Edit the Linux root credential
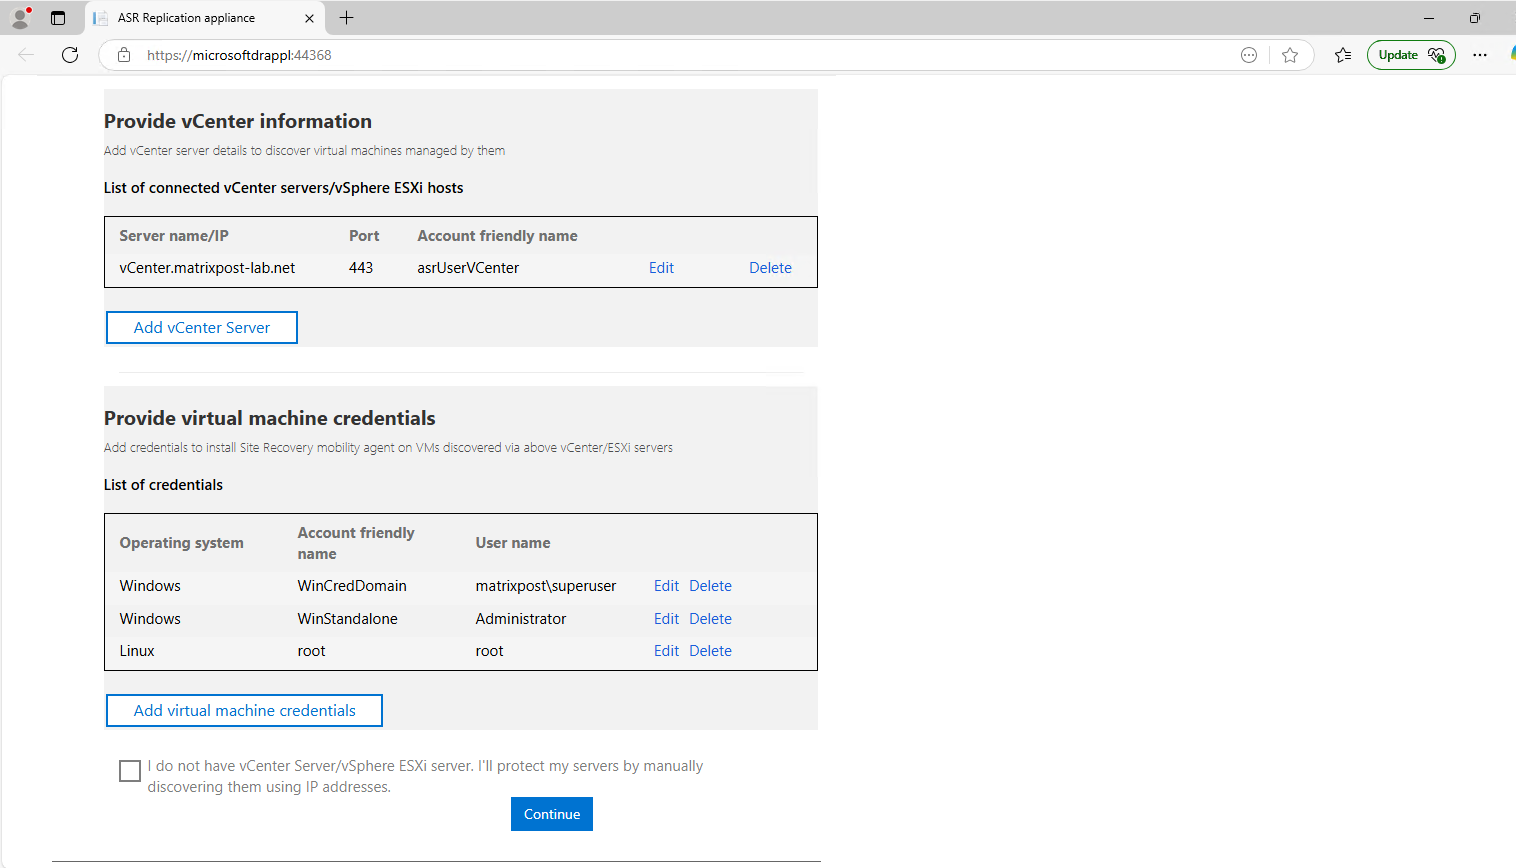Screen dimensions: 1516x868 666,651
